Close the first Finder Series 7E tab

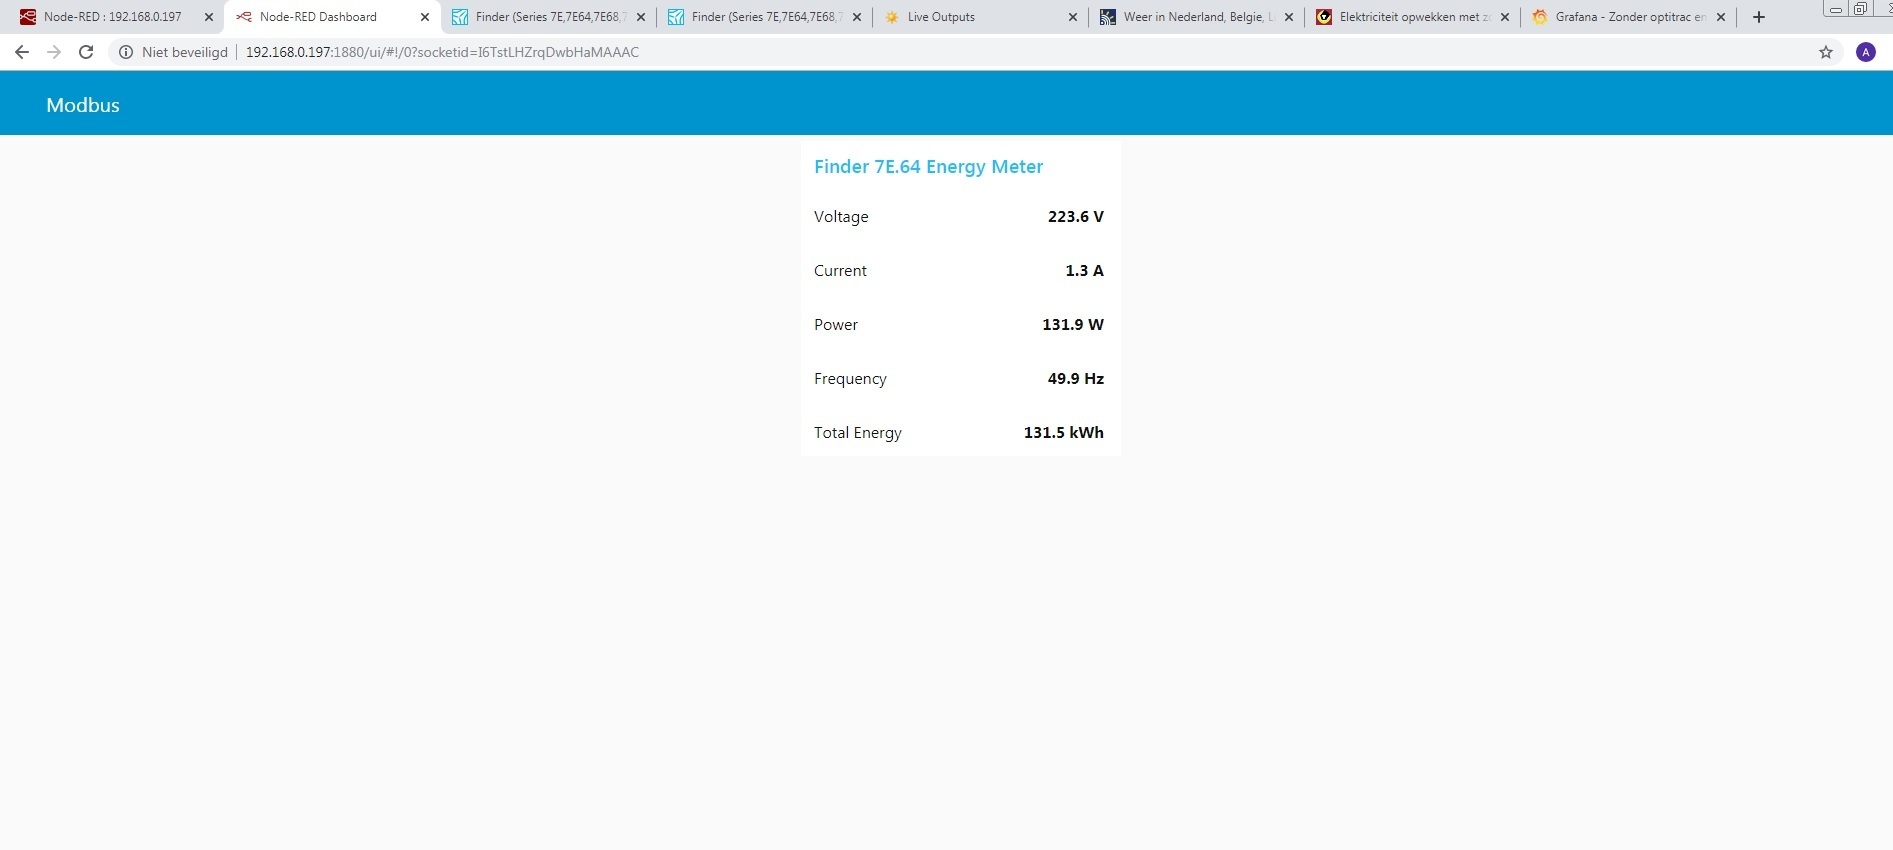tap(641, 17)
